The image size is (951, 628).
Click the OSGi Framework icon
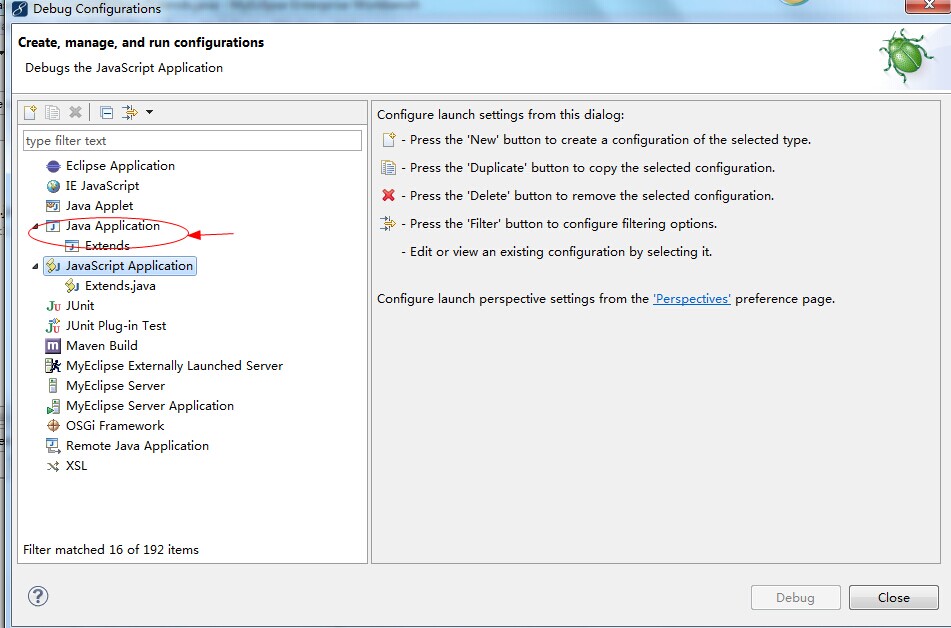[x=53, y=426]
